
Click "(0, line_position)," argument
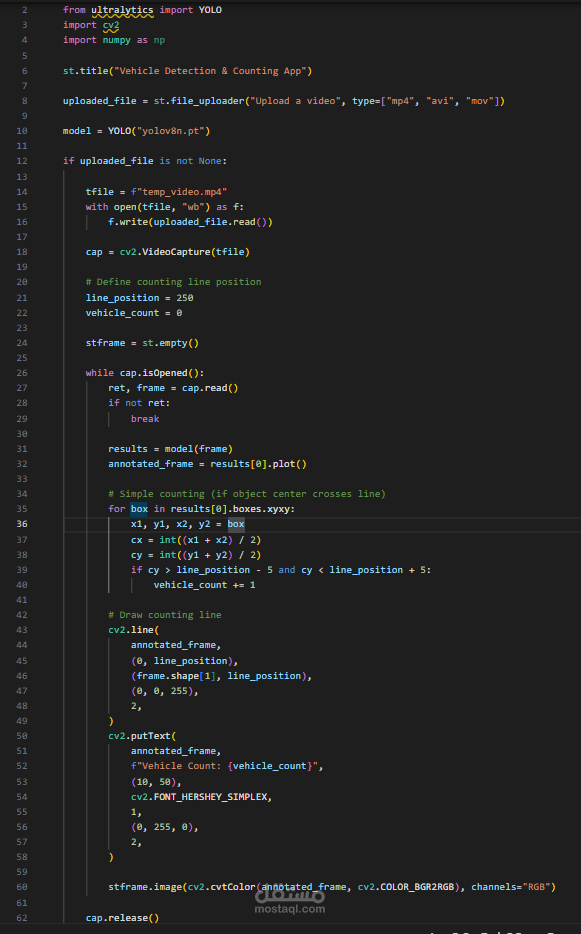[x=185, y=661]
